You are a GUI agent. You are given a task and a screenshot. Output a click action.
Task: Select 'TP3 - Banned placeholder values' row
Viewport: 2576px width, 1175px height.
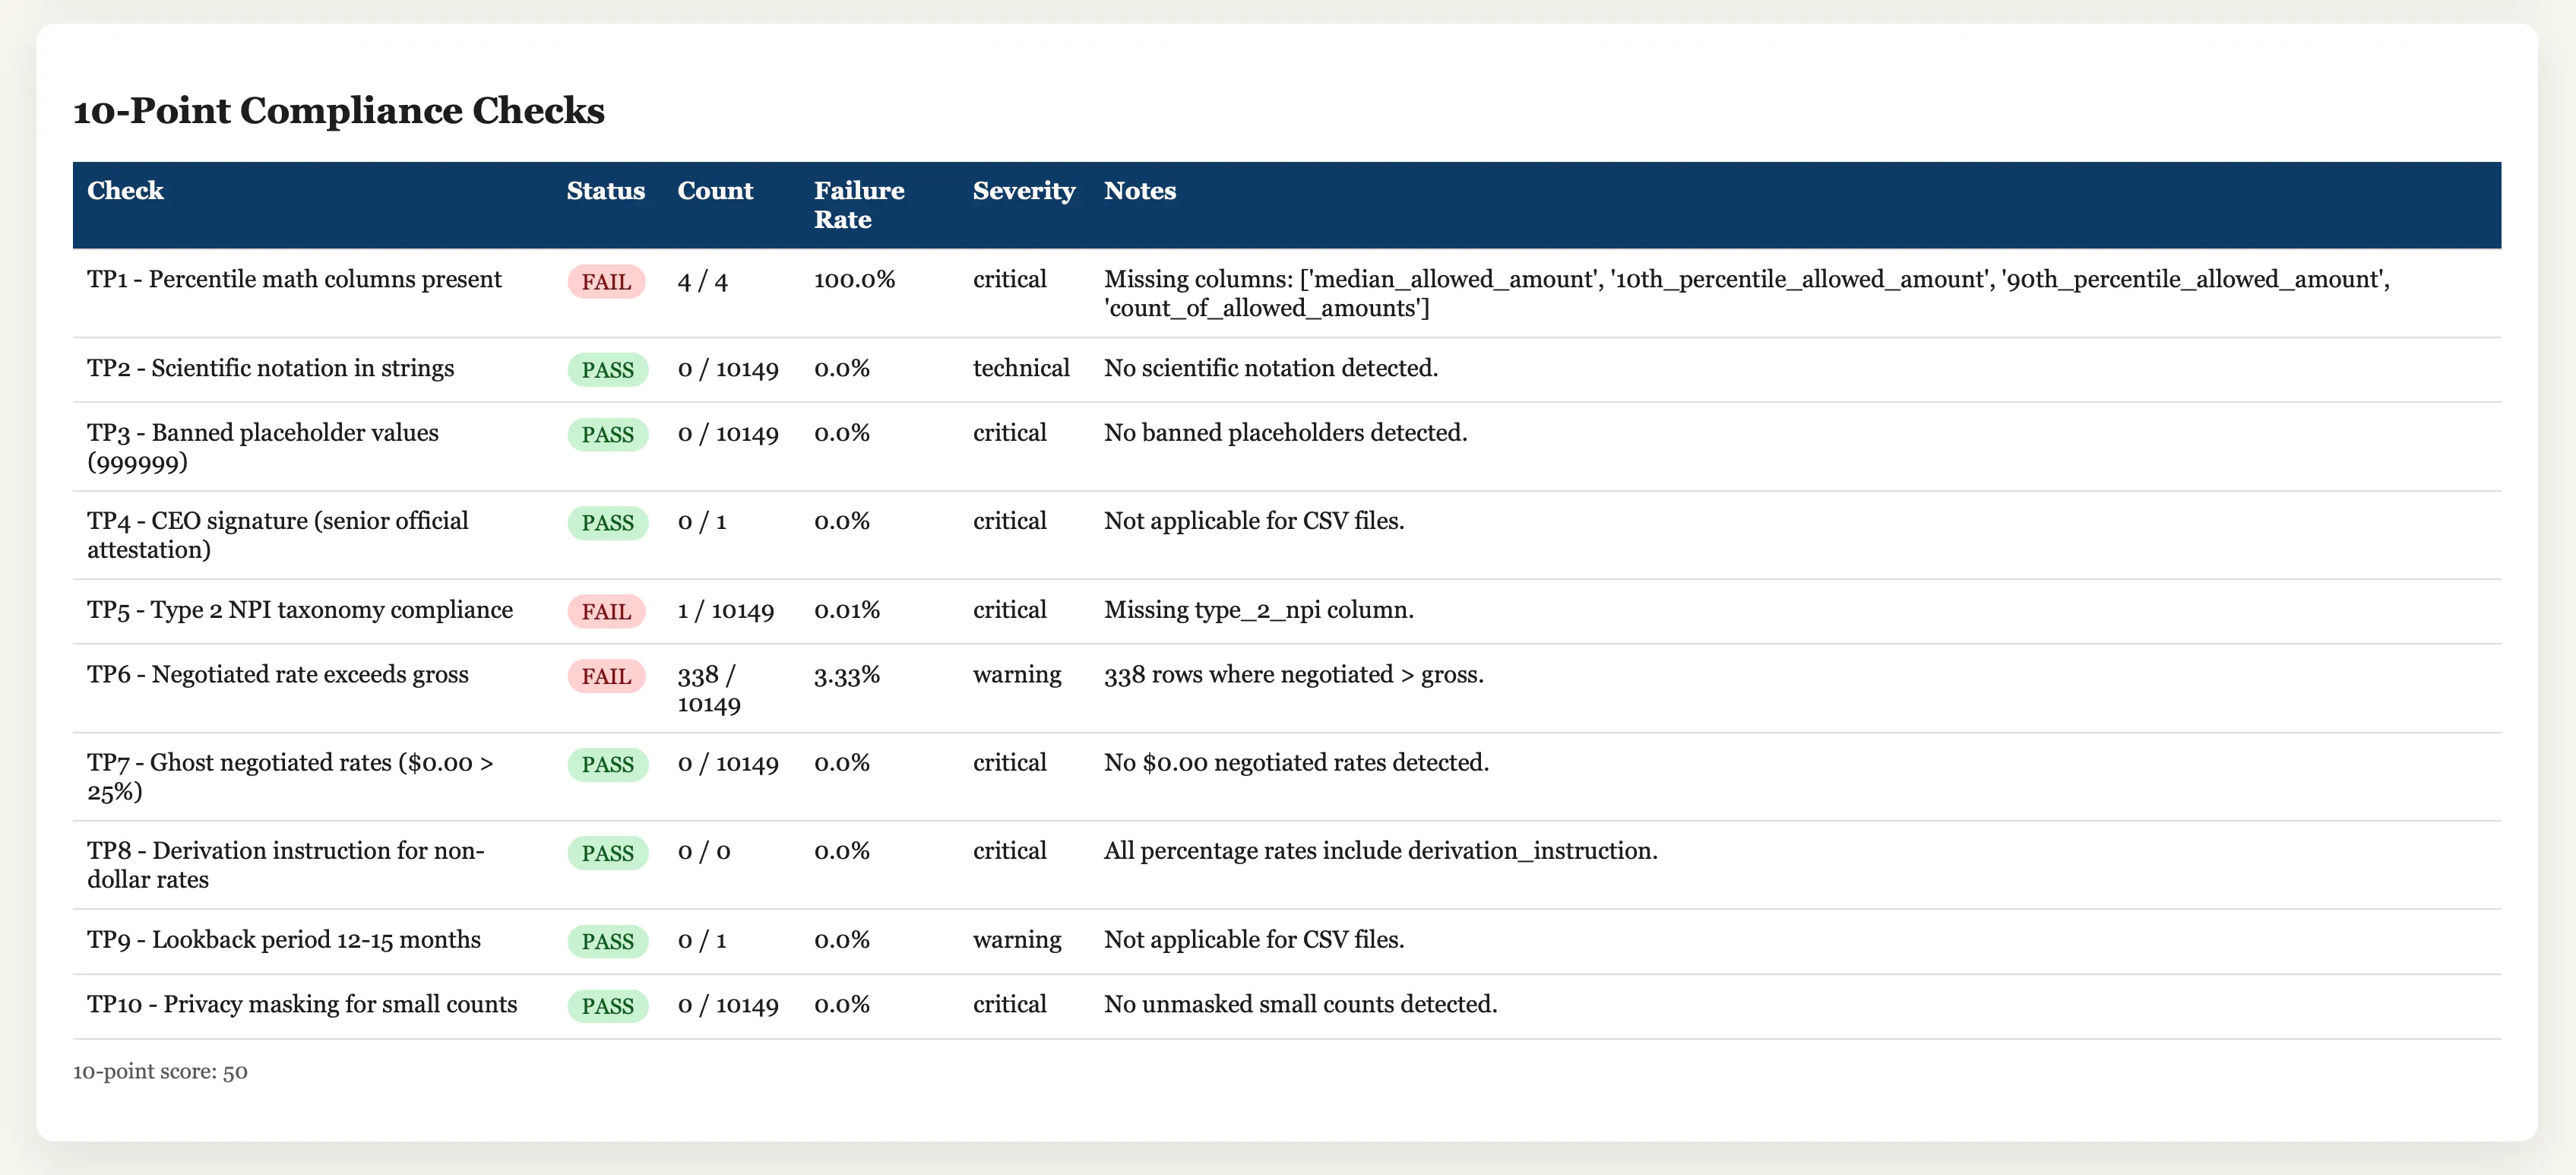pyautogui.click(x=263, y=447)
